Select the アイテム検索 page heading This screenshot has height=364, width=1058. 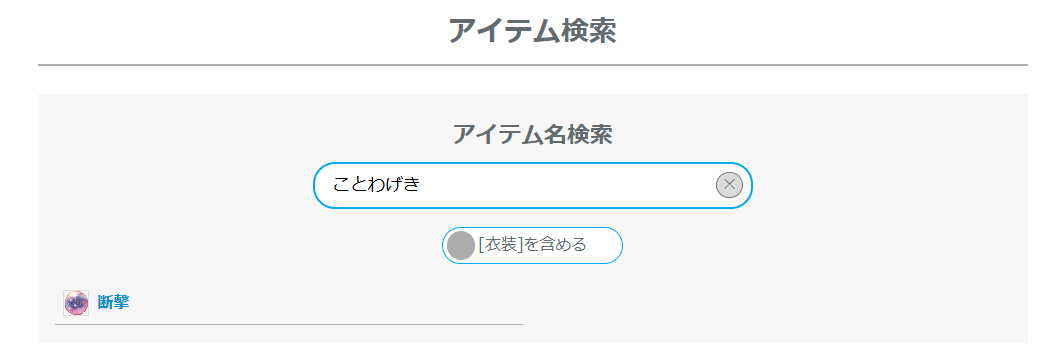pyautogui.click(x=532, y=30)
